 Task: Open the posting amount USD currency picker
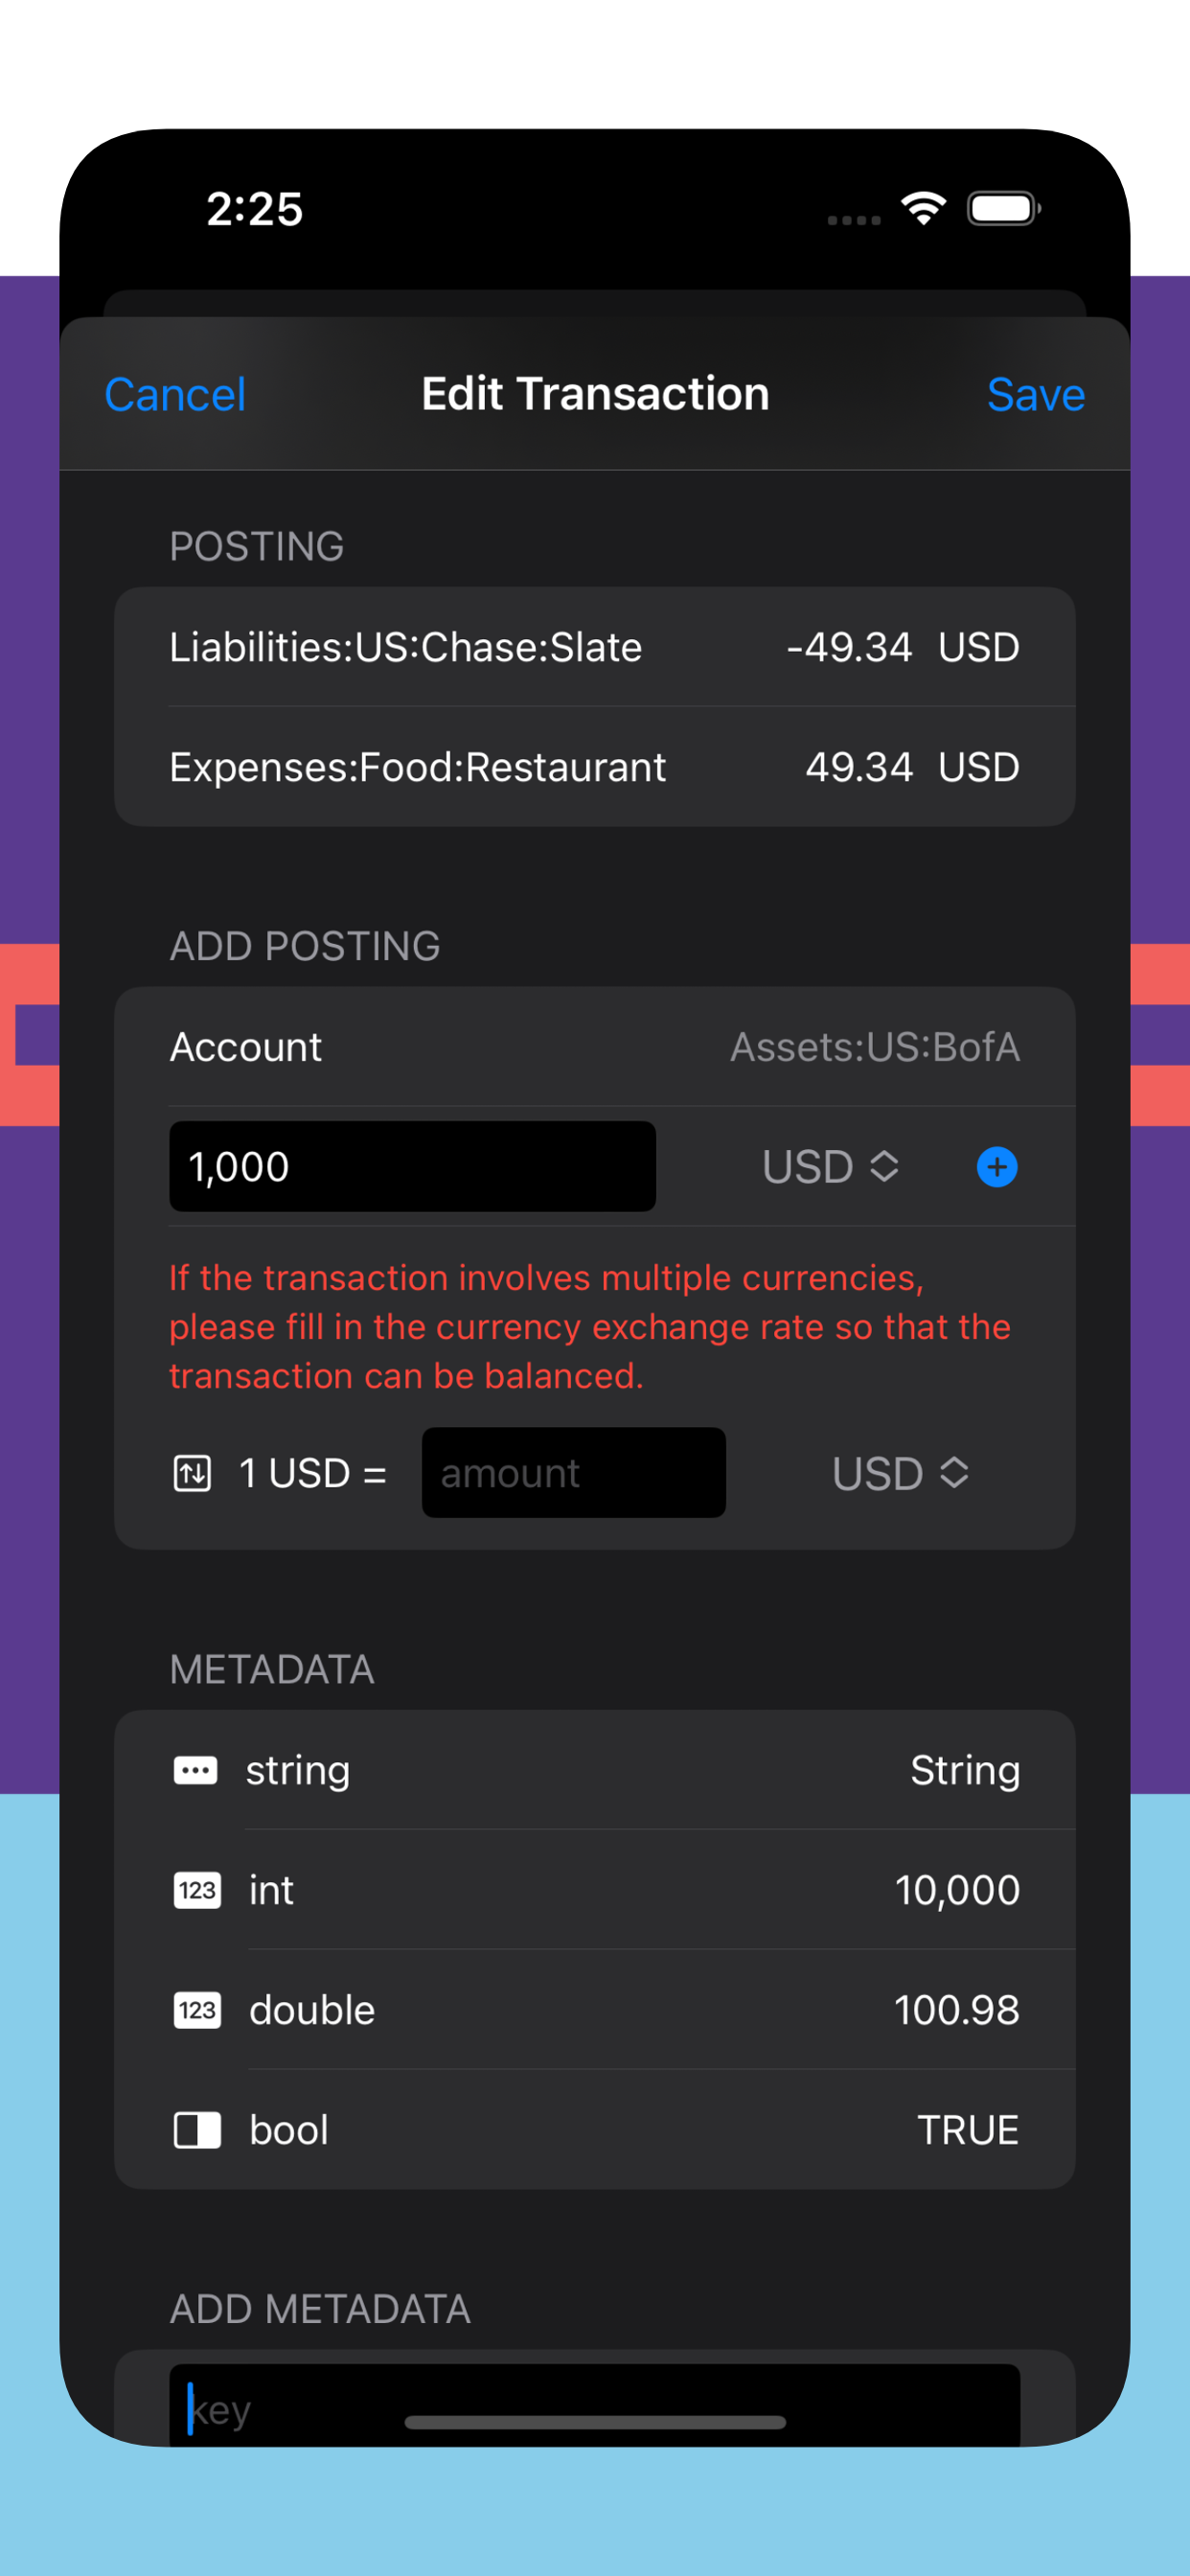click(830, 1167)
